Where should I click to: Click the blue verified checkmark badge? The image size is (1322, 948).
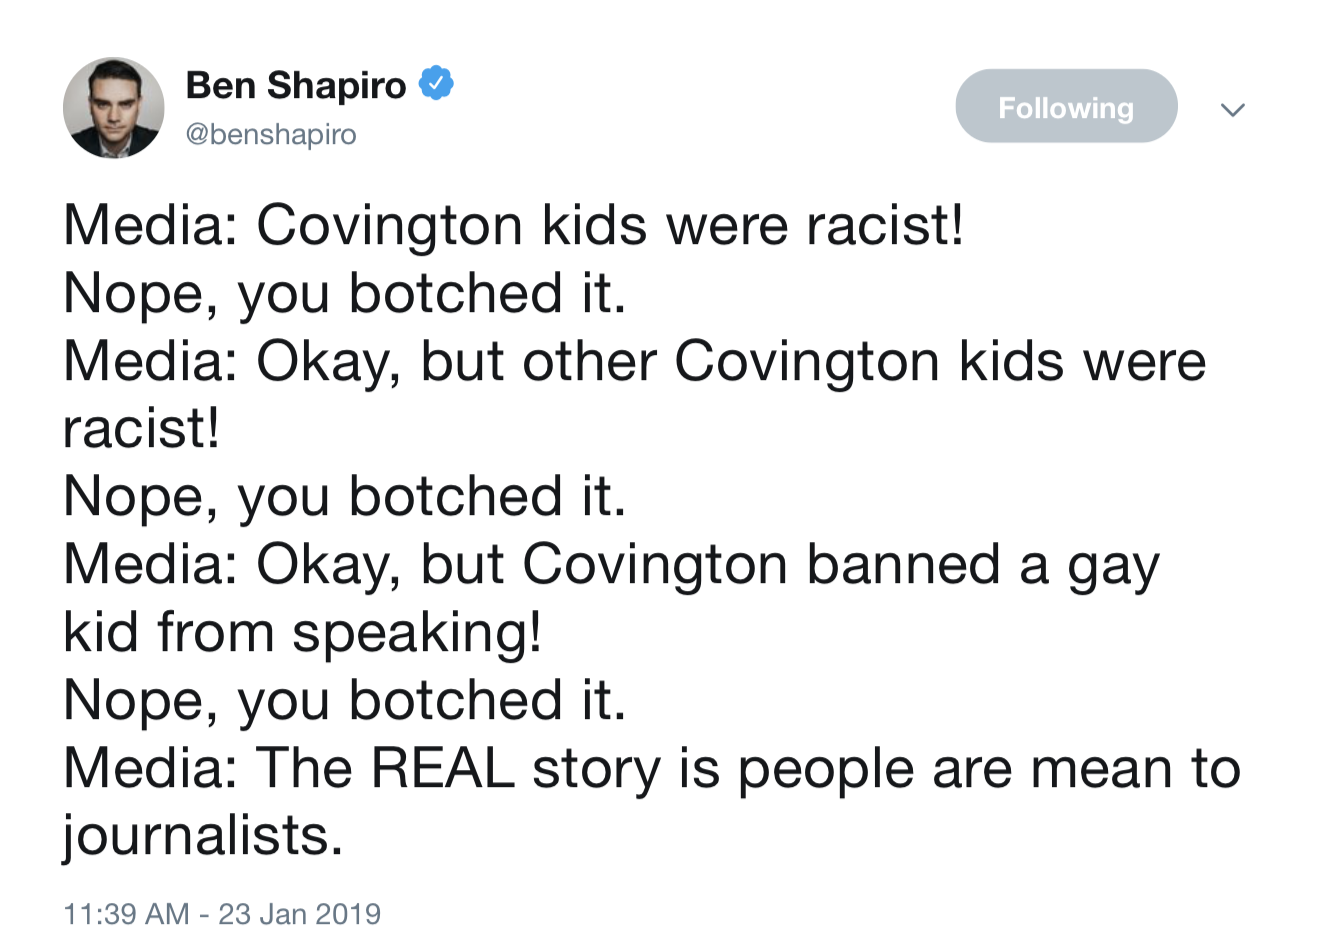[436, 84]
